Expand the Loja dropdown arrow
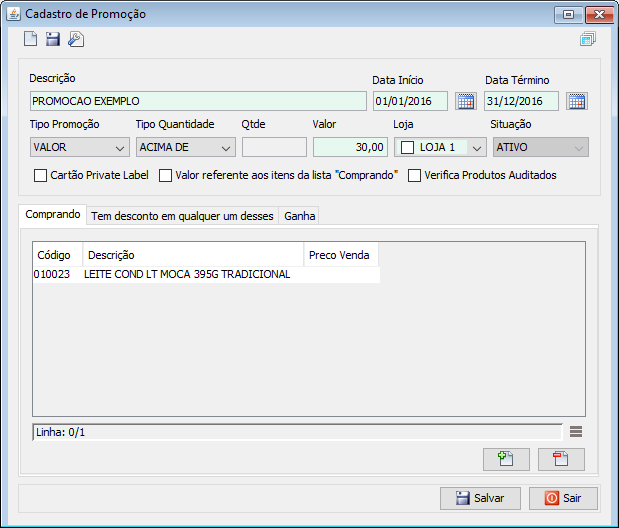Screen dimensions: 619x528 pyautogui.click(x=476, y=148)
